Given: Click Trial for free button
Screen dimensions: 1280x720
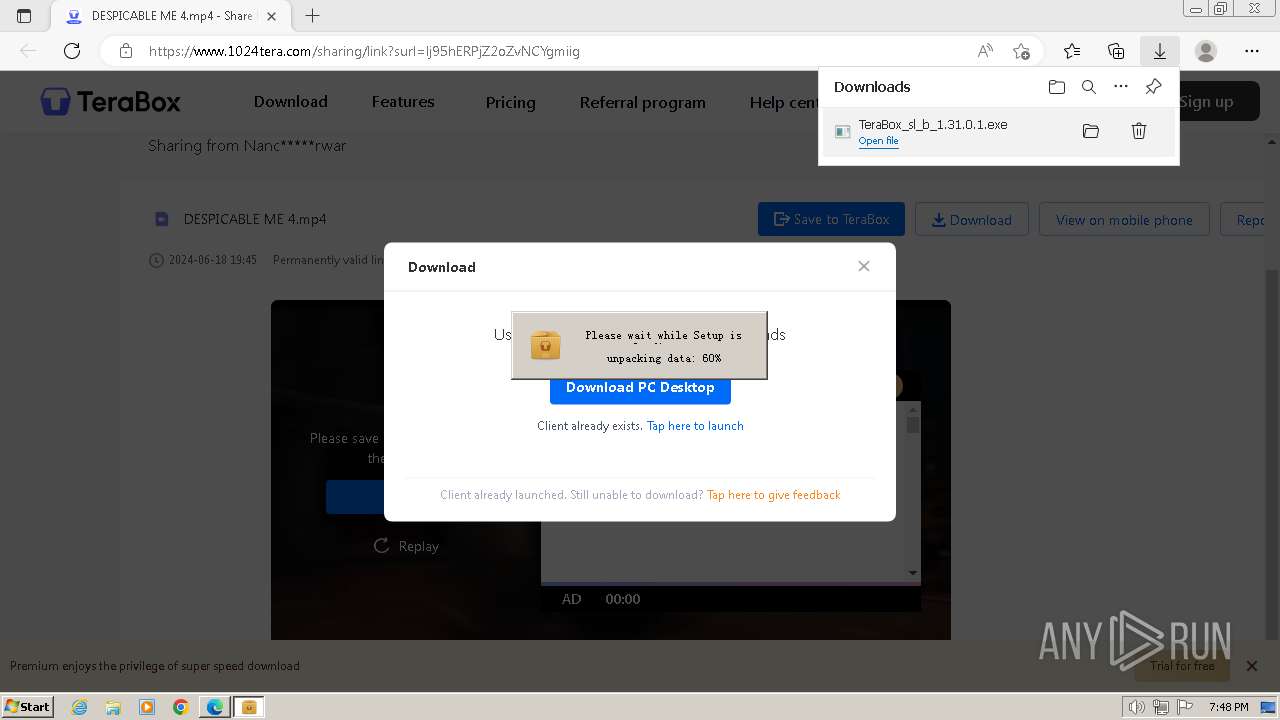Looking at the screenshot, I should (1182, 666).
